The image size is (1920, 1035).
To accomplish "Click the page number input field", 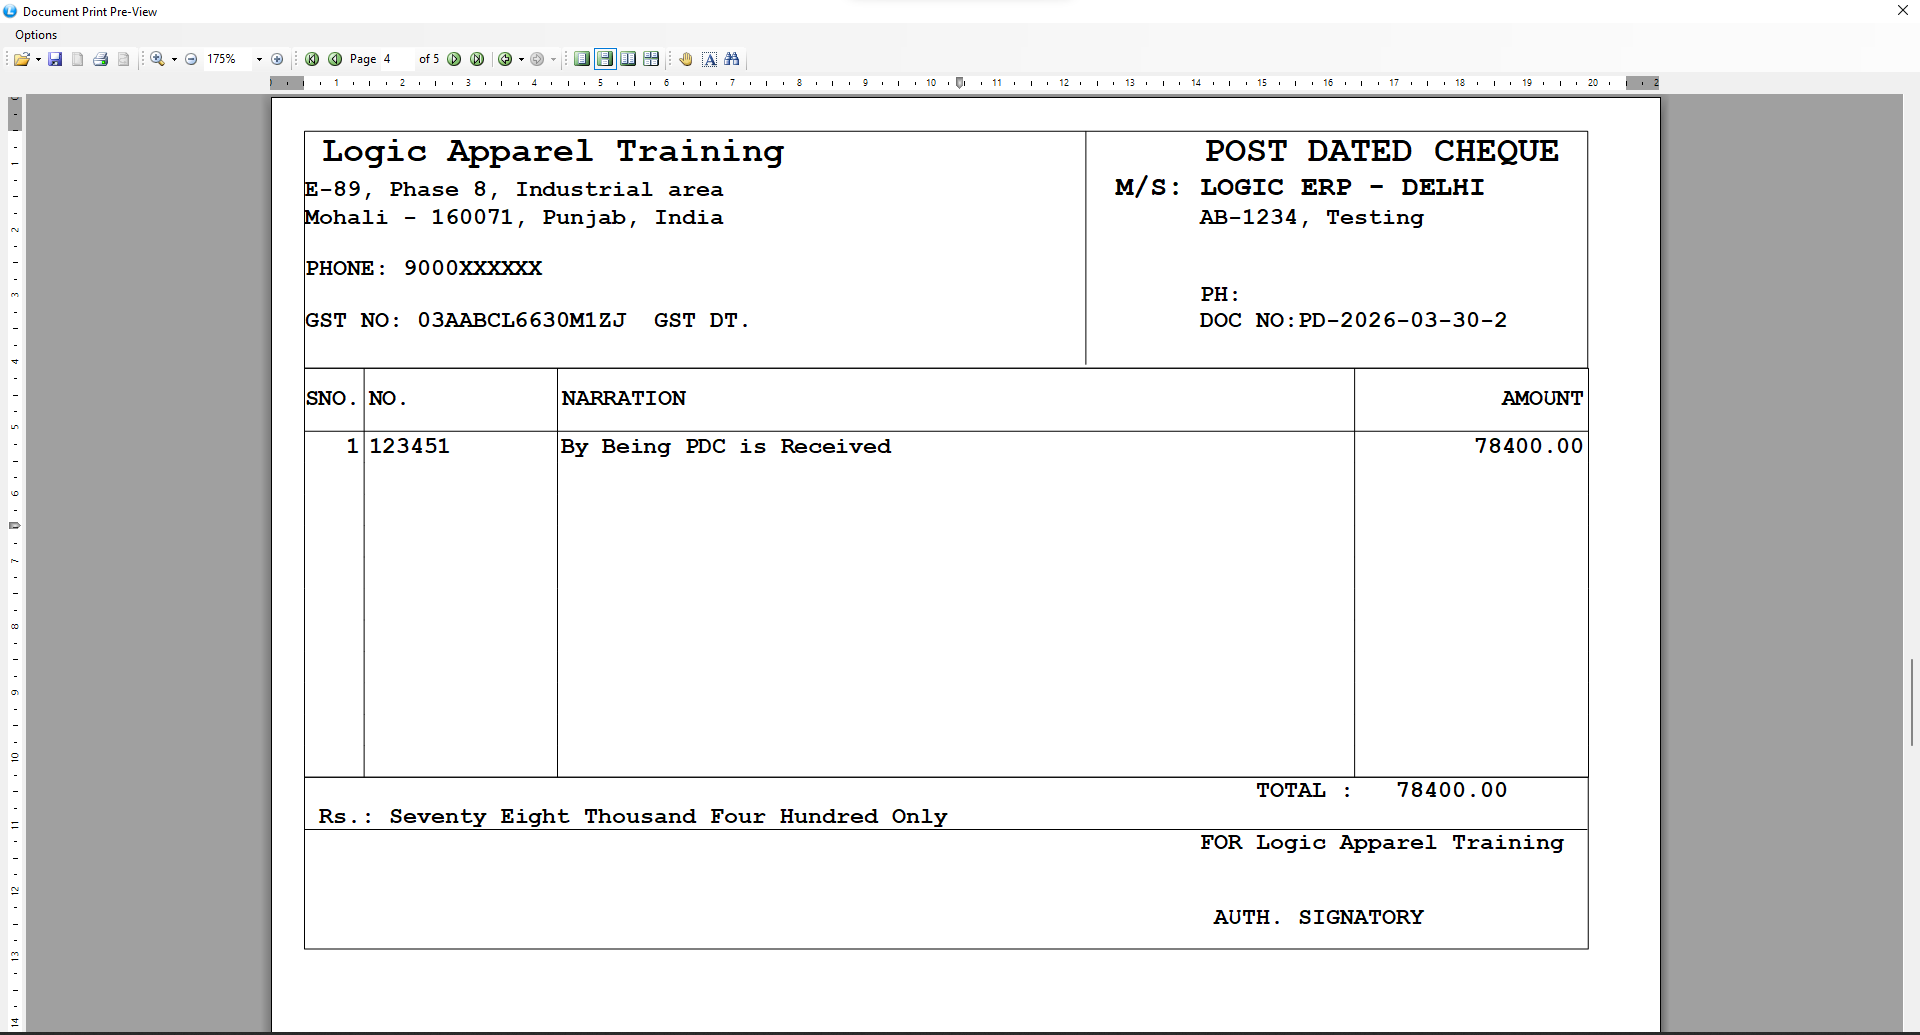I will [396, 59].
